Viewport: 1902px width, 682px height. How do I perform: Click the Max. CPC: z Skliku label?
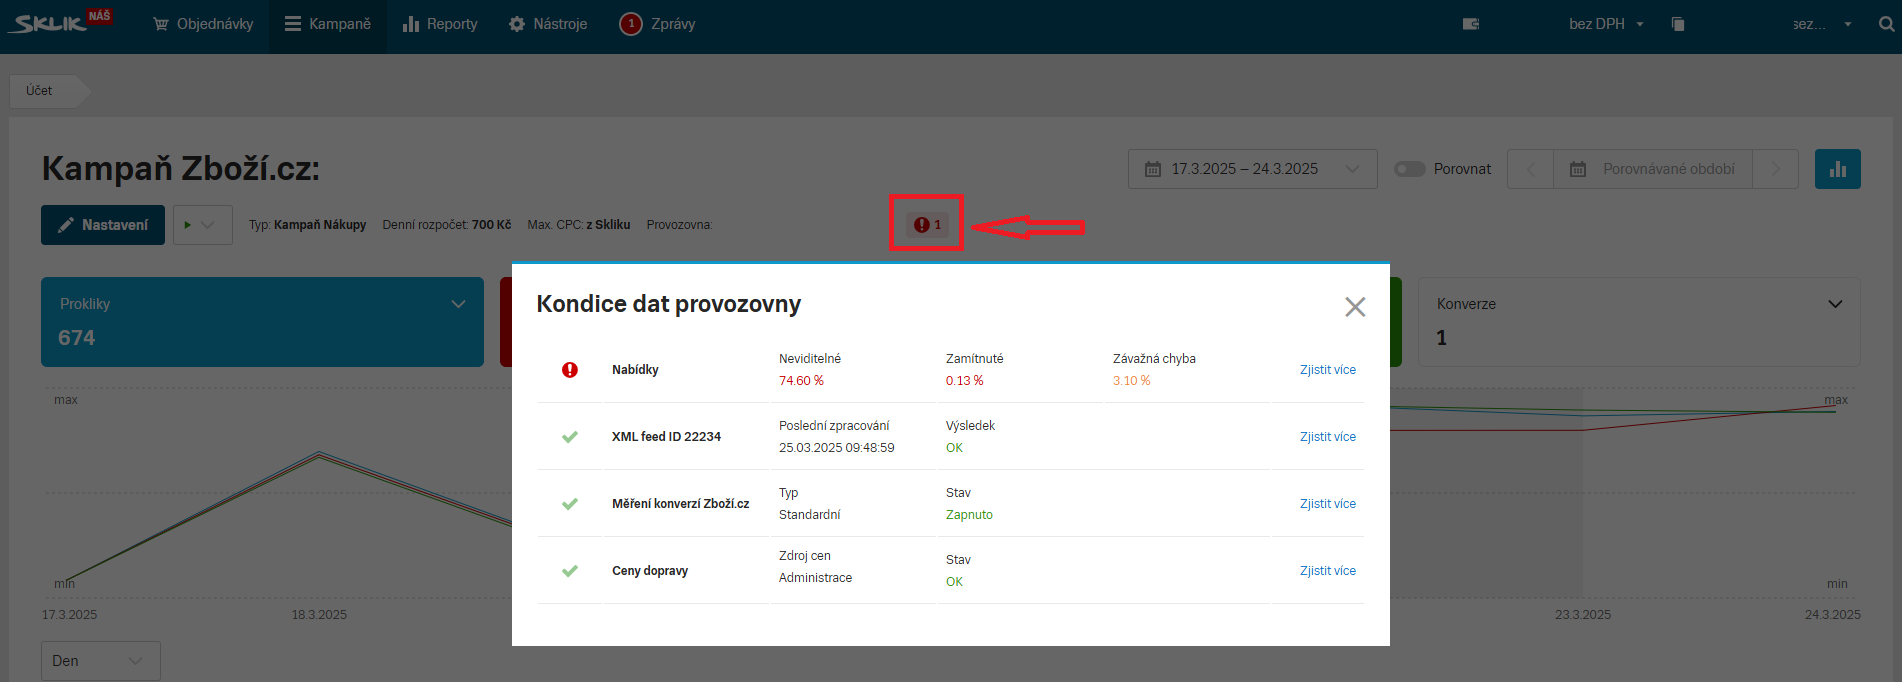click(x=579, y=225)
